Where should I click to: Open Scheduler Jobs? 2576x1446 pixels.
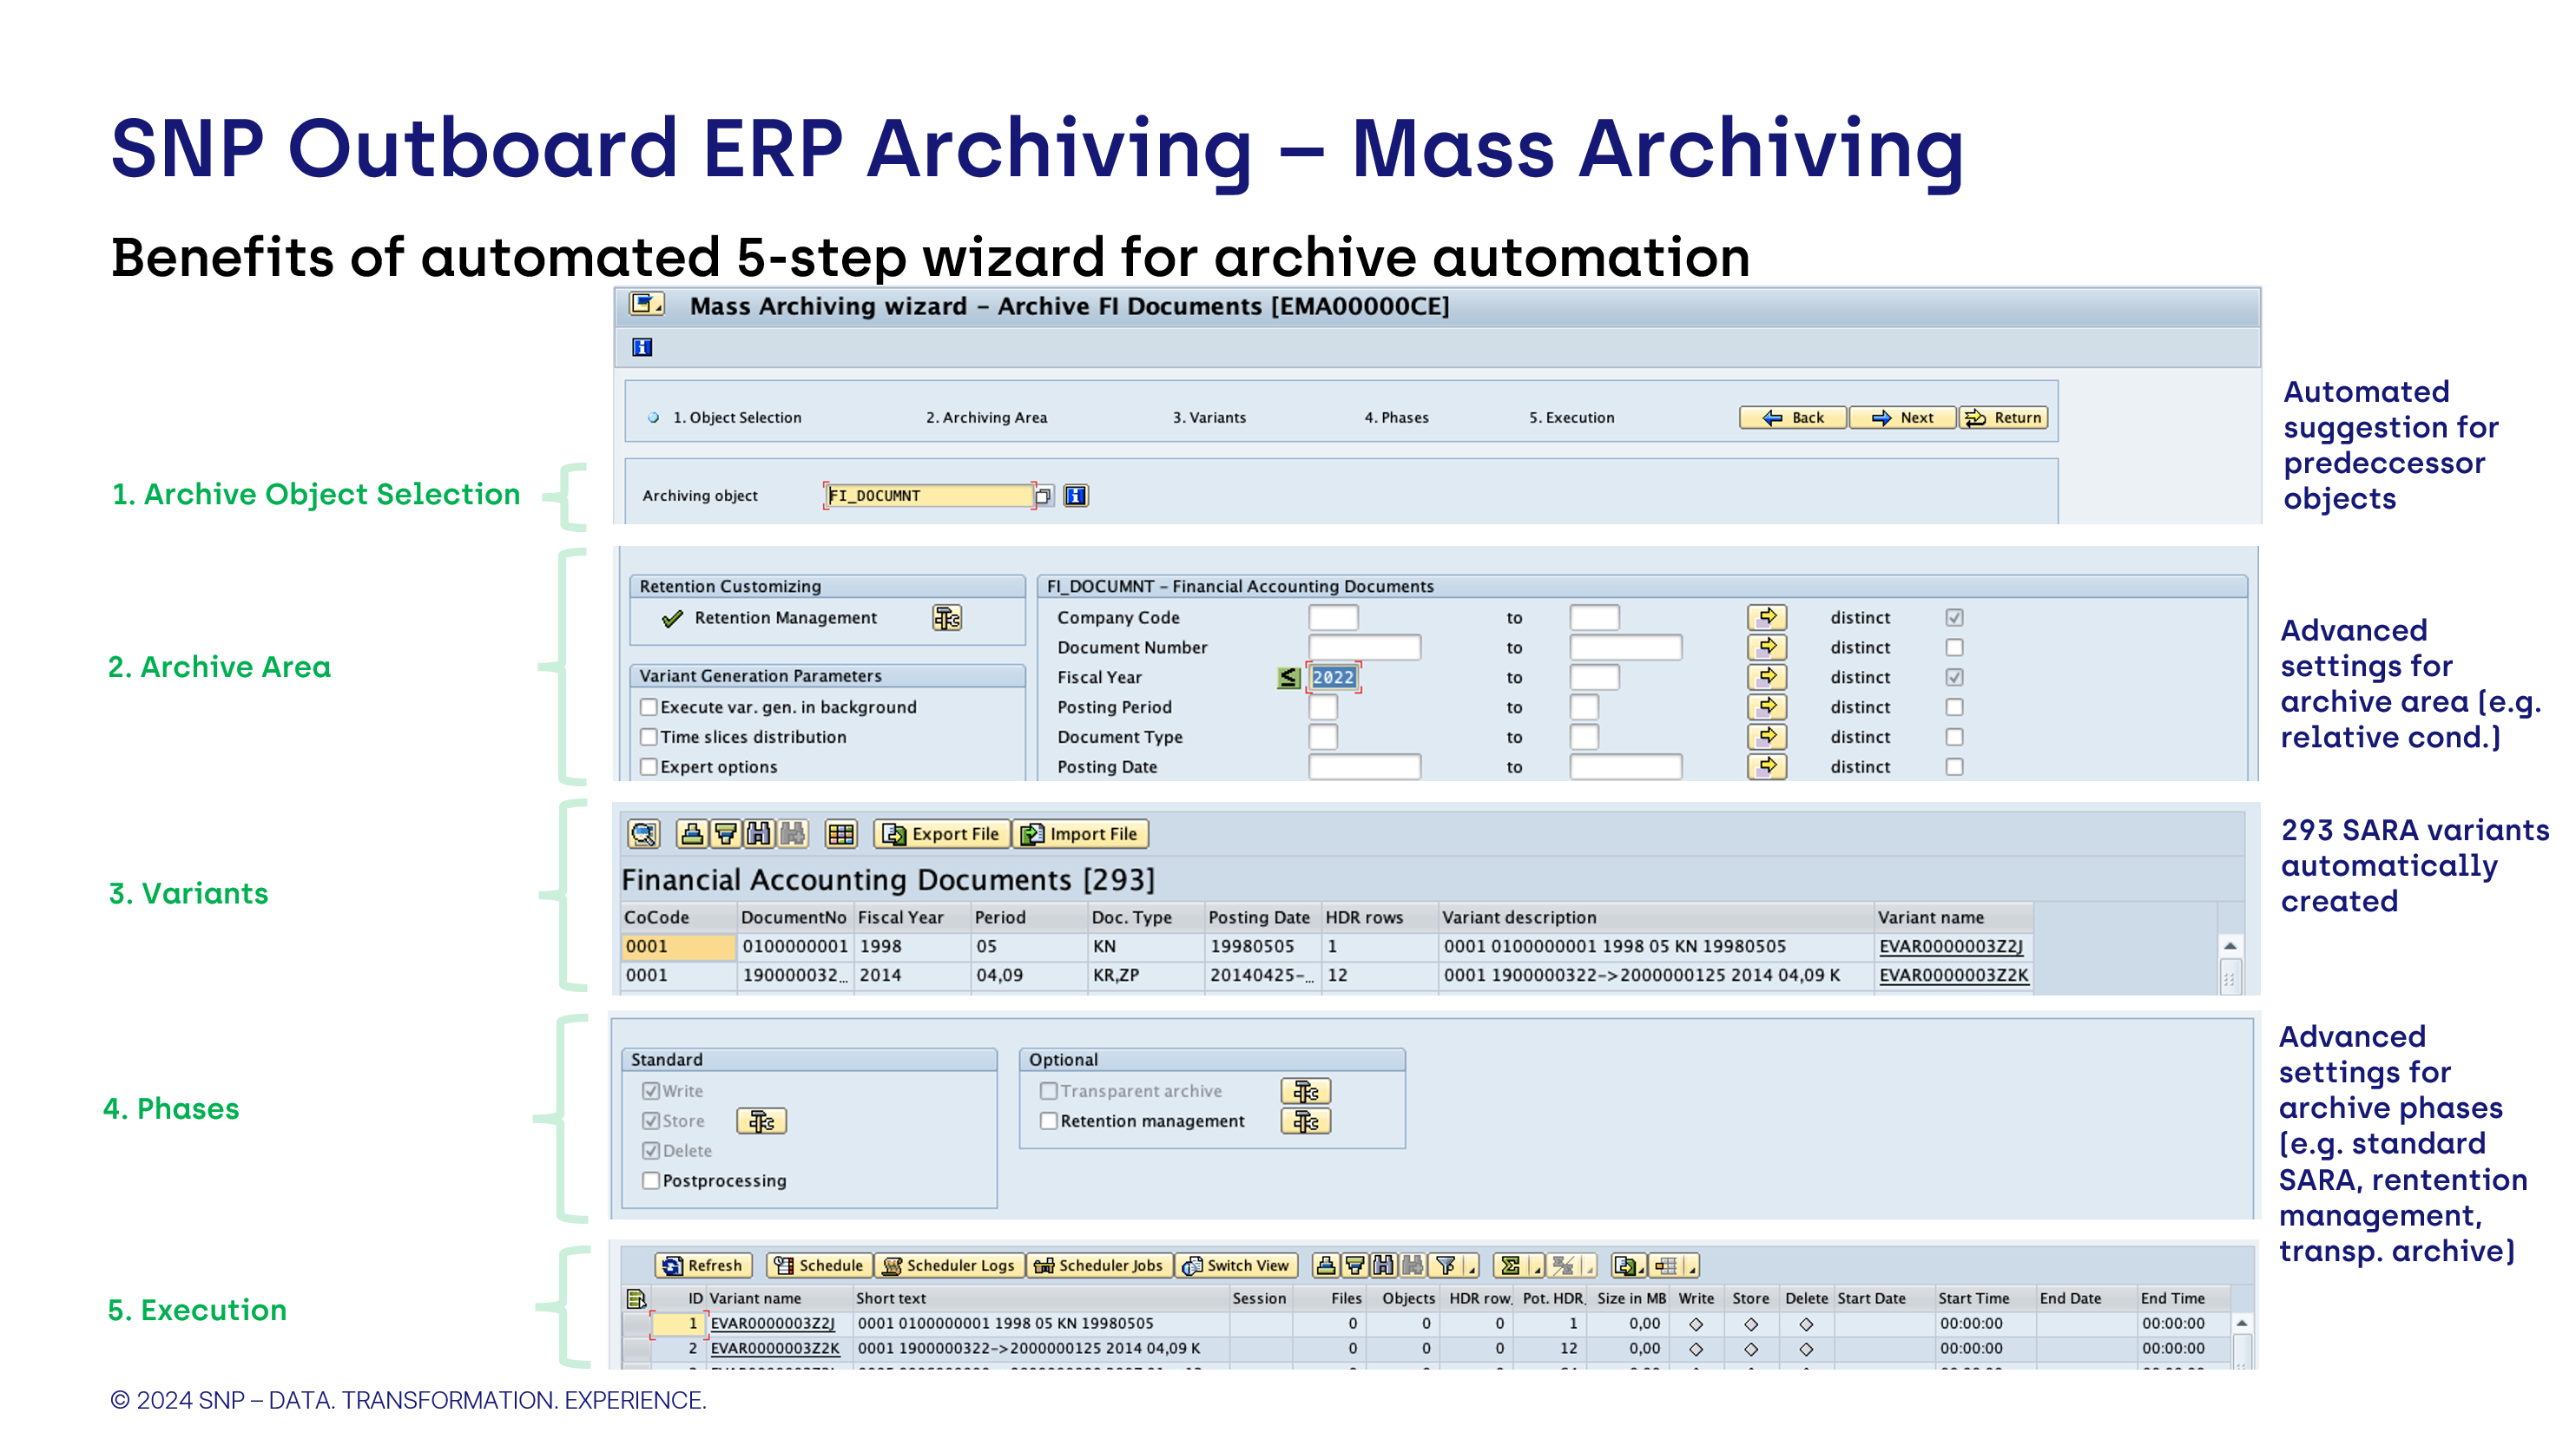[1099, 1266]
